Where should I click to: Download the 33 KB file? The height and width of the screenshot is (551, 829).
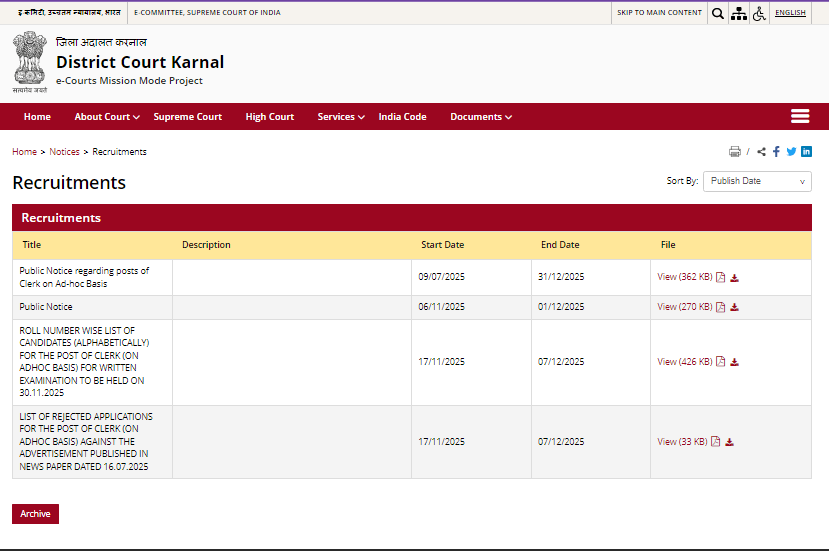(x=729, y=442)
